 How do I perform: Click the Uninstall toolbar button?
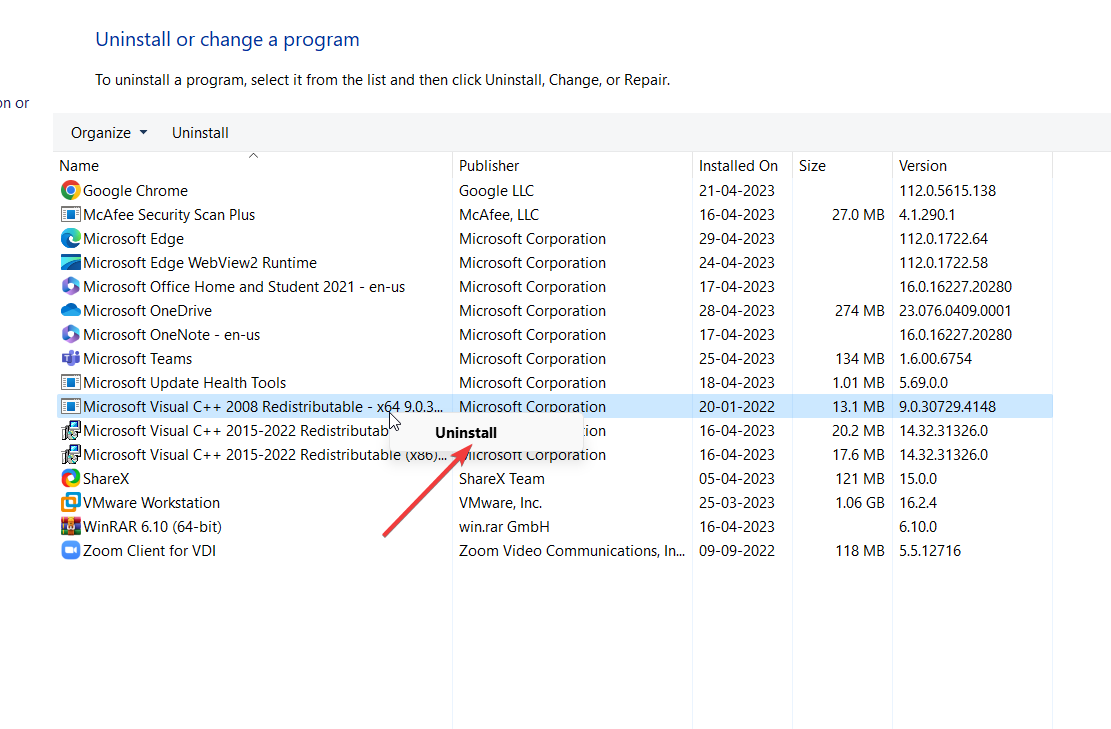tap(200, 132)
